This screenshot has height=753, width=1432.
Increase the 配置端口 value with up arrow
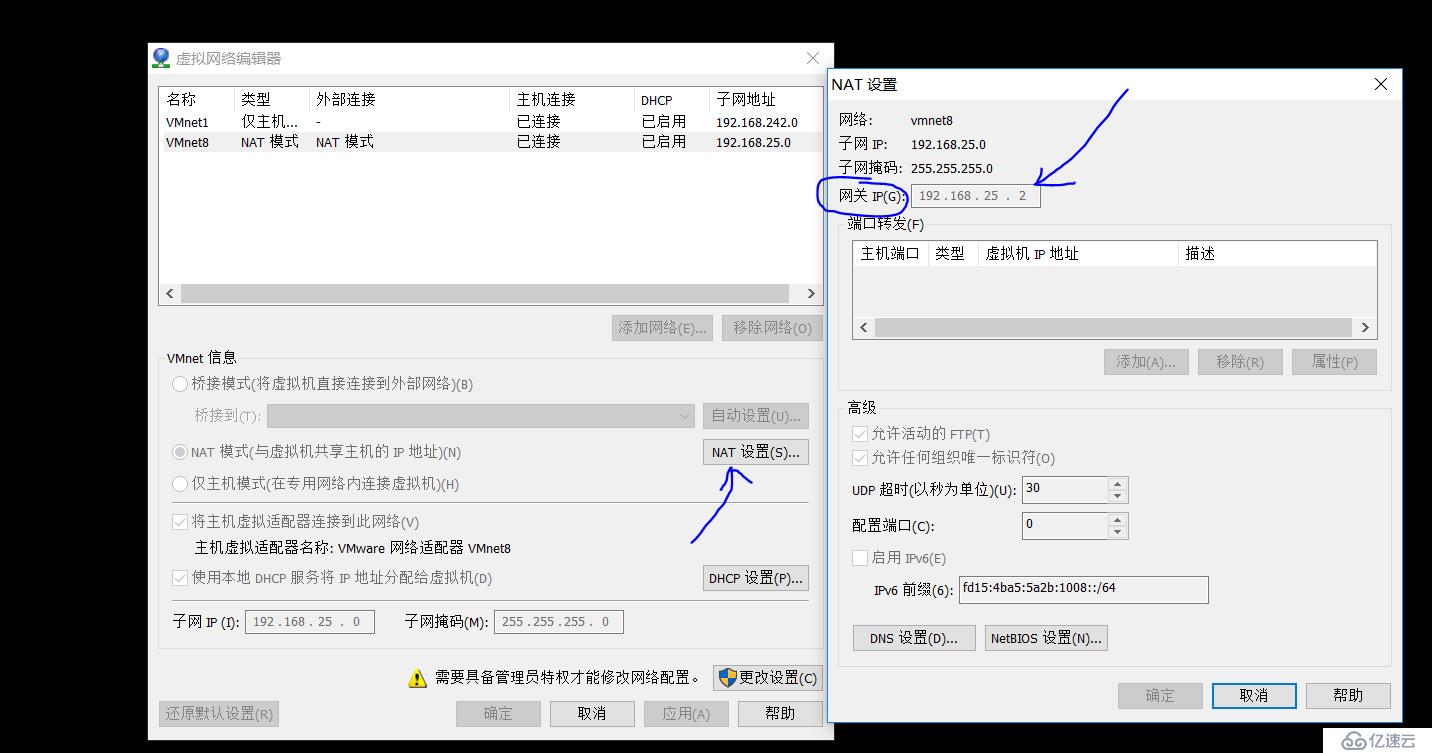coord(1118,520)
